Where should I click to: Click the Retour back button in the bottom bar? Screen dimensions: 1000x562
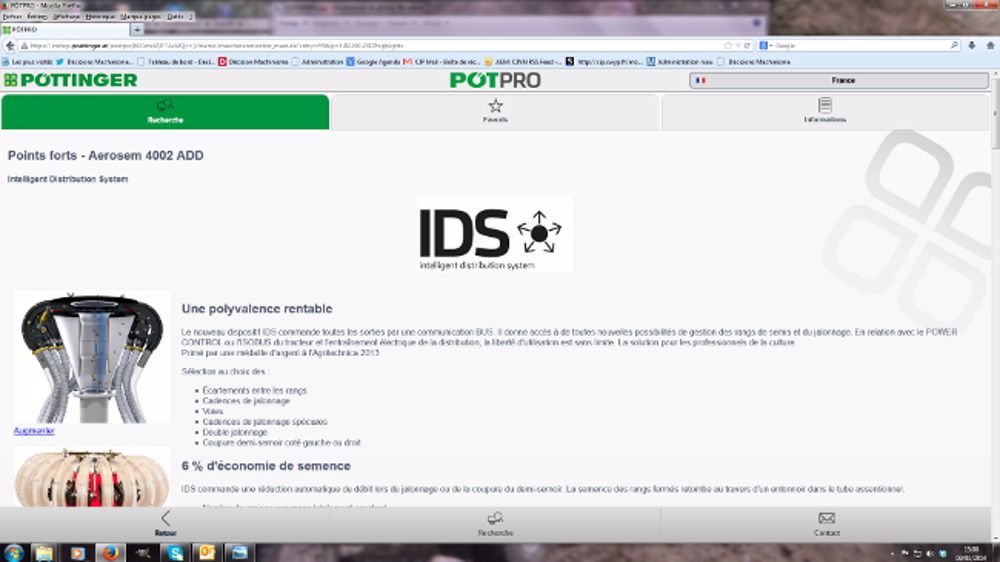[165, 523]
